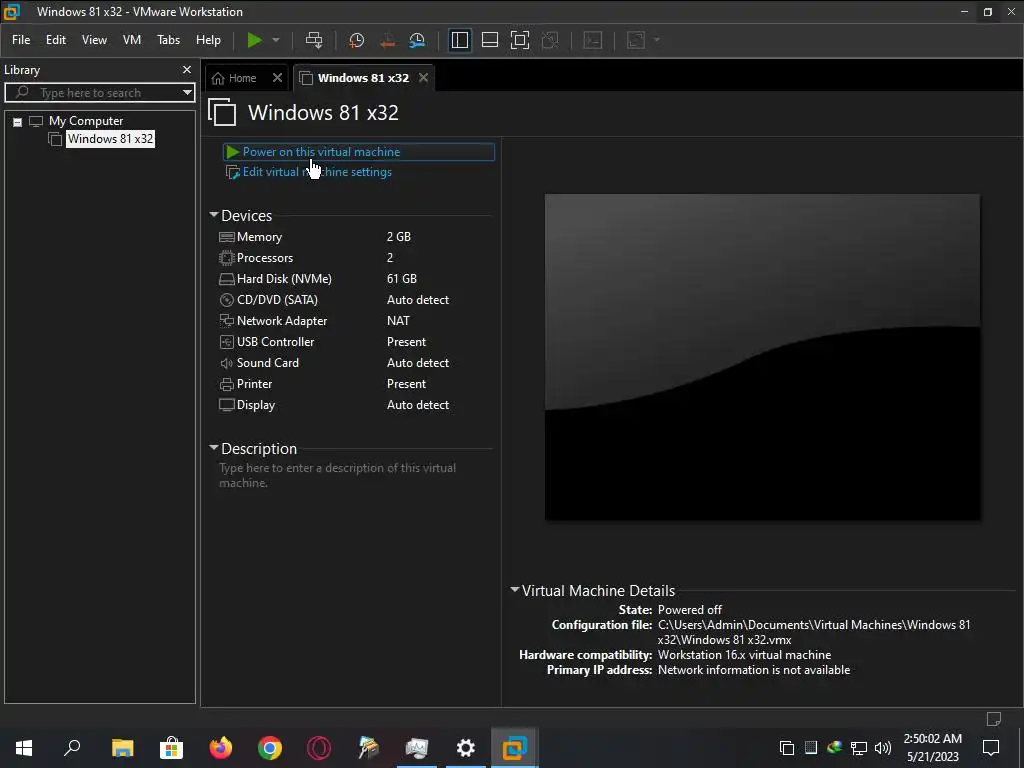Open the View menu
This screenshot has height=768, width=1024.
pos(94,40)
